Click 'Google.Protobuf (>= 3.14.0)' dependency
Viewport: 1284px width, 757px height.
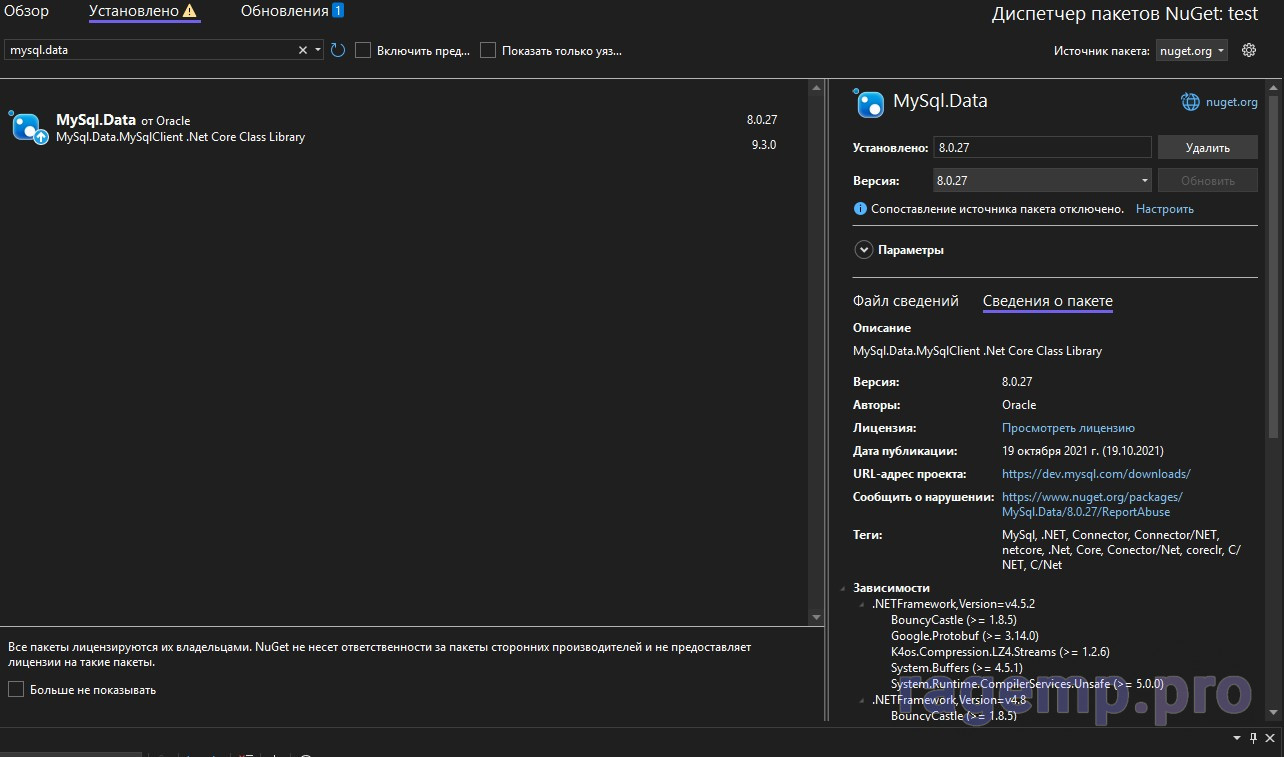[964, 636]
